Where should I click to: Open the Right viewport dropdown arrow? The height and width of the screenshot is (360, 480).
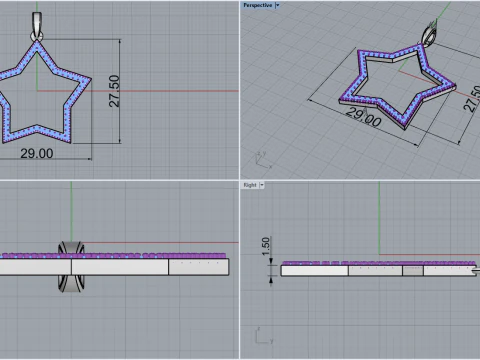[x=262, y=185]
